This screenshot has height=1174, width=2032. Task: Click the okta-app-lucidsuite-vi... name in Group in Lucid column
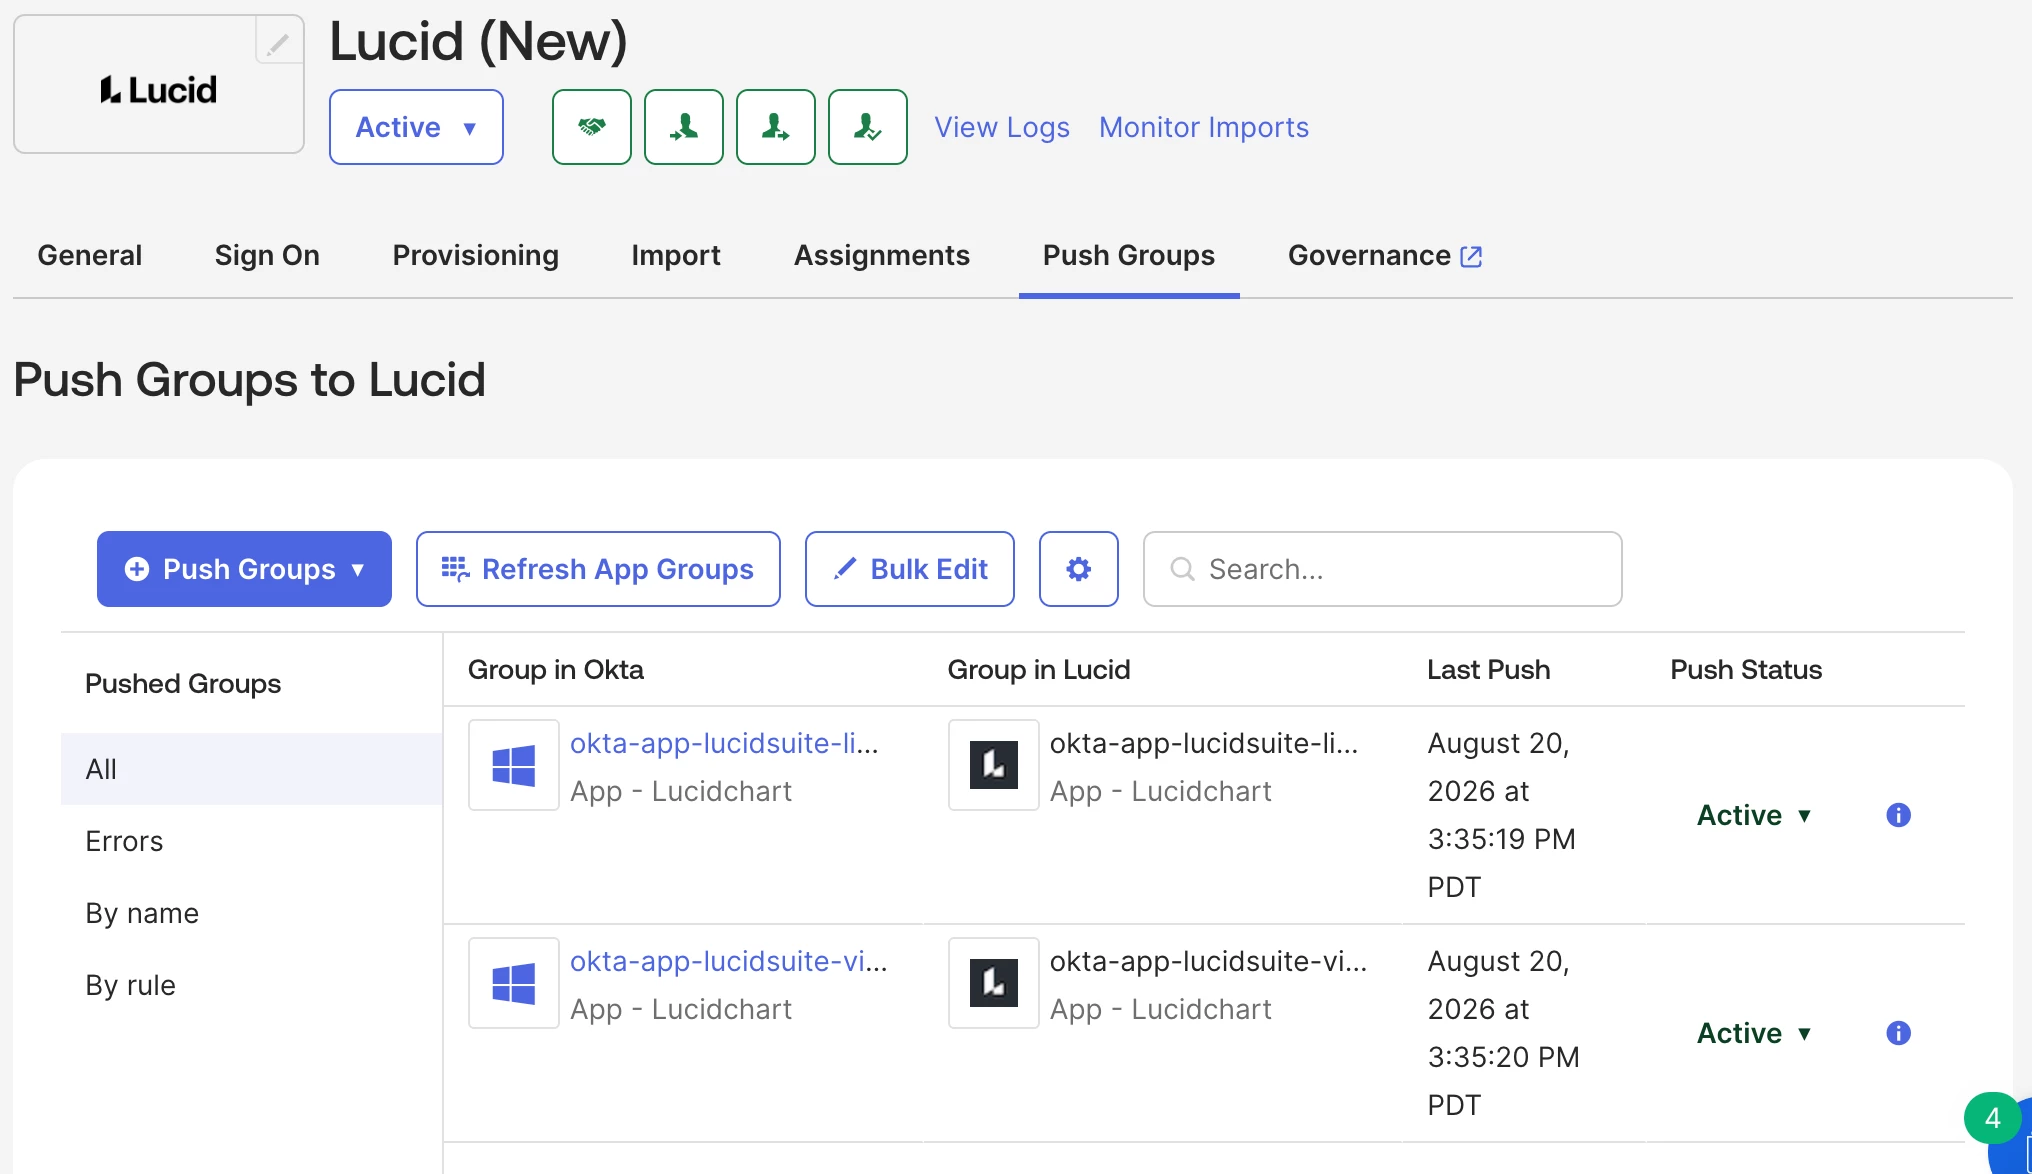pyautogui.click(x=1208, y=961)
